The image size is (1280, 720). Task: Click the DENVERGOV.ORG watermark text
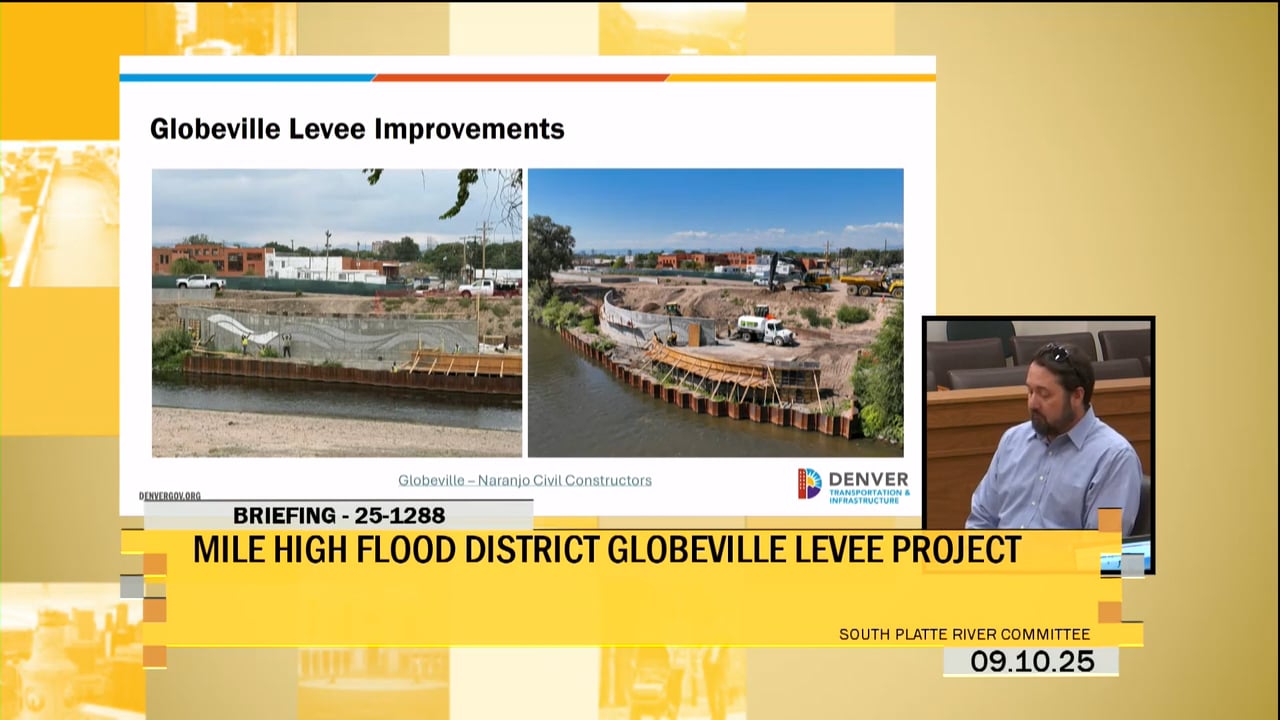(x=169, y=496)
